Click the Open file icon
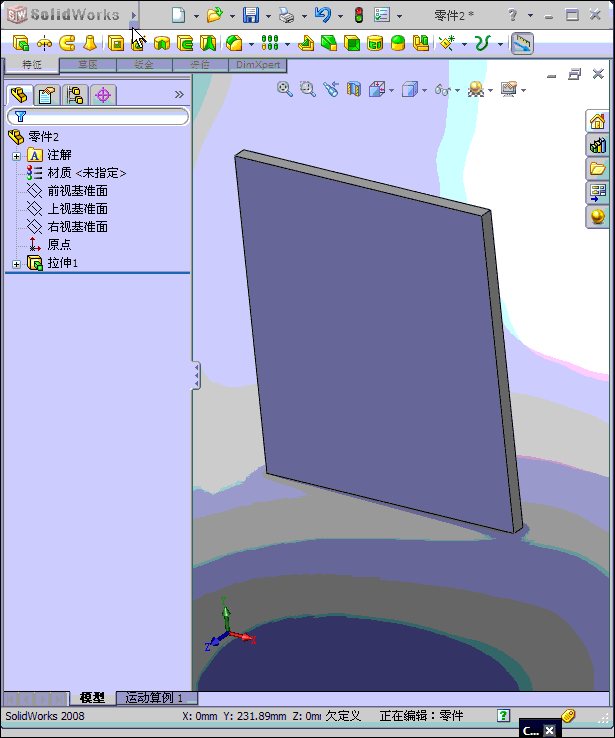This screenshot has width=615, height=738. (215, 15)
